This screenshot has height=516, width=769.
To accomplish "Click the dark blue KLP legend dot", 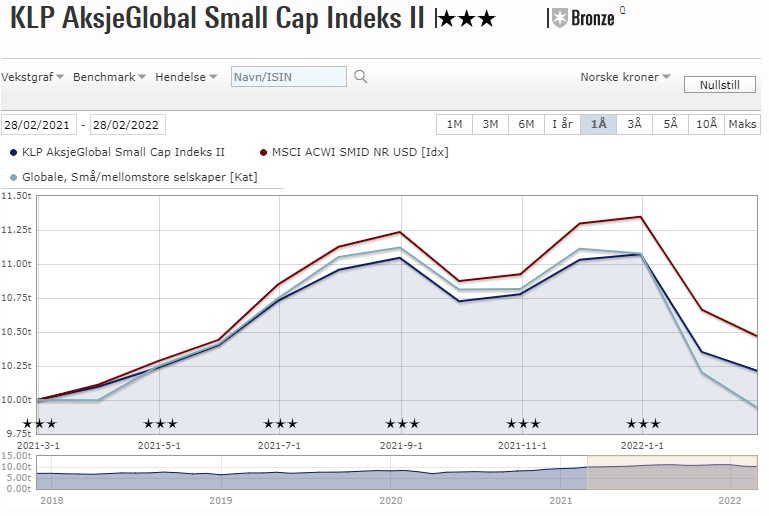I will (x=14, y=153).
